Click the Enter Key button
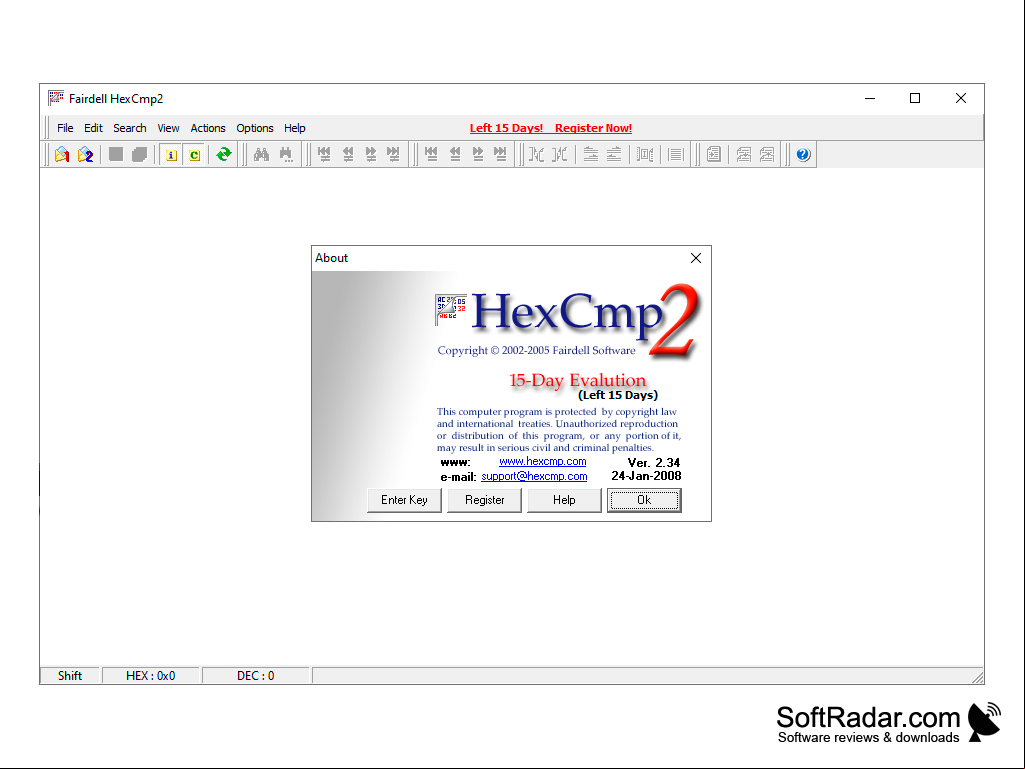The image size is (1025, 769). point(404,500)
